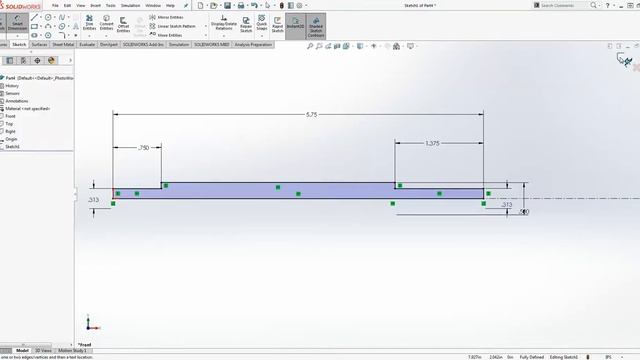Select the Smart Dimension tool

(17, 23)
